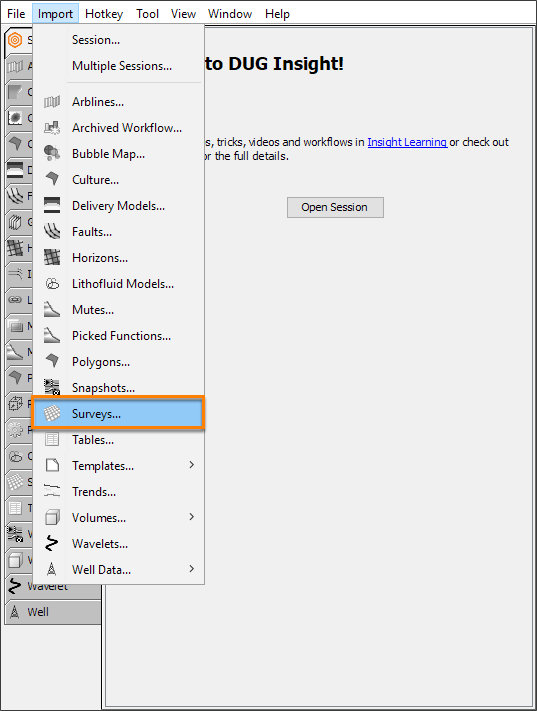Viewport: 537px width, 711px height.
Task: Select Surveys... import option
Action: point(118,414)
